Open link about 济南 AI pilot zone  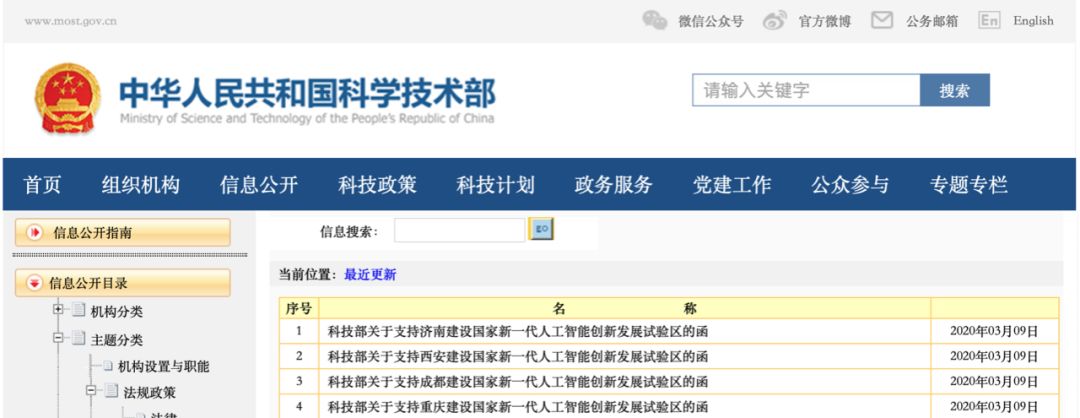click(517, 331)
